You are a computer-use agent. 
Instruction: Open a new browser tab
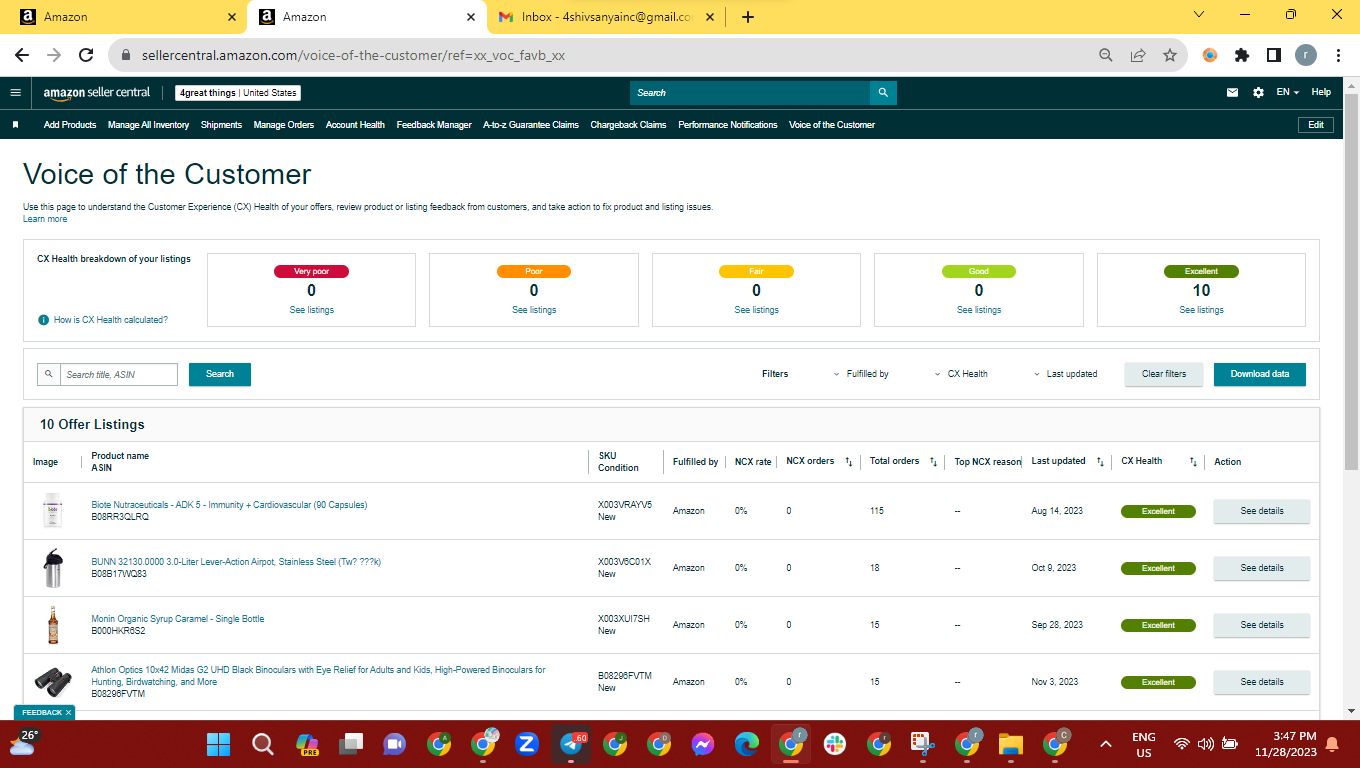[748, 17]
